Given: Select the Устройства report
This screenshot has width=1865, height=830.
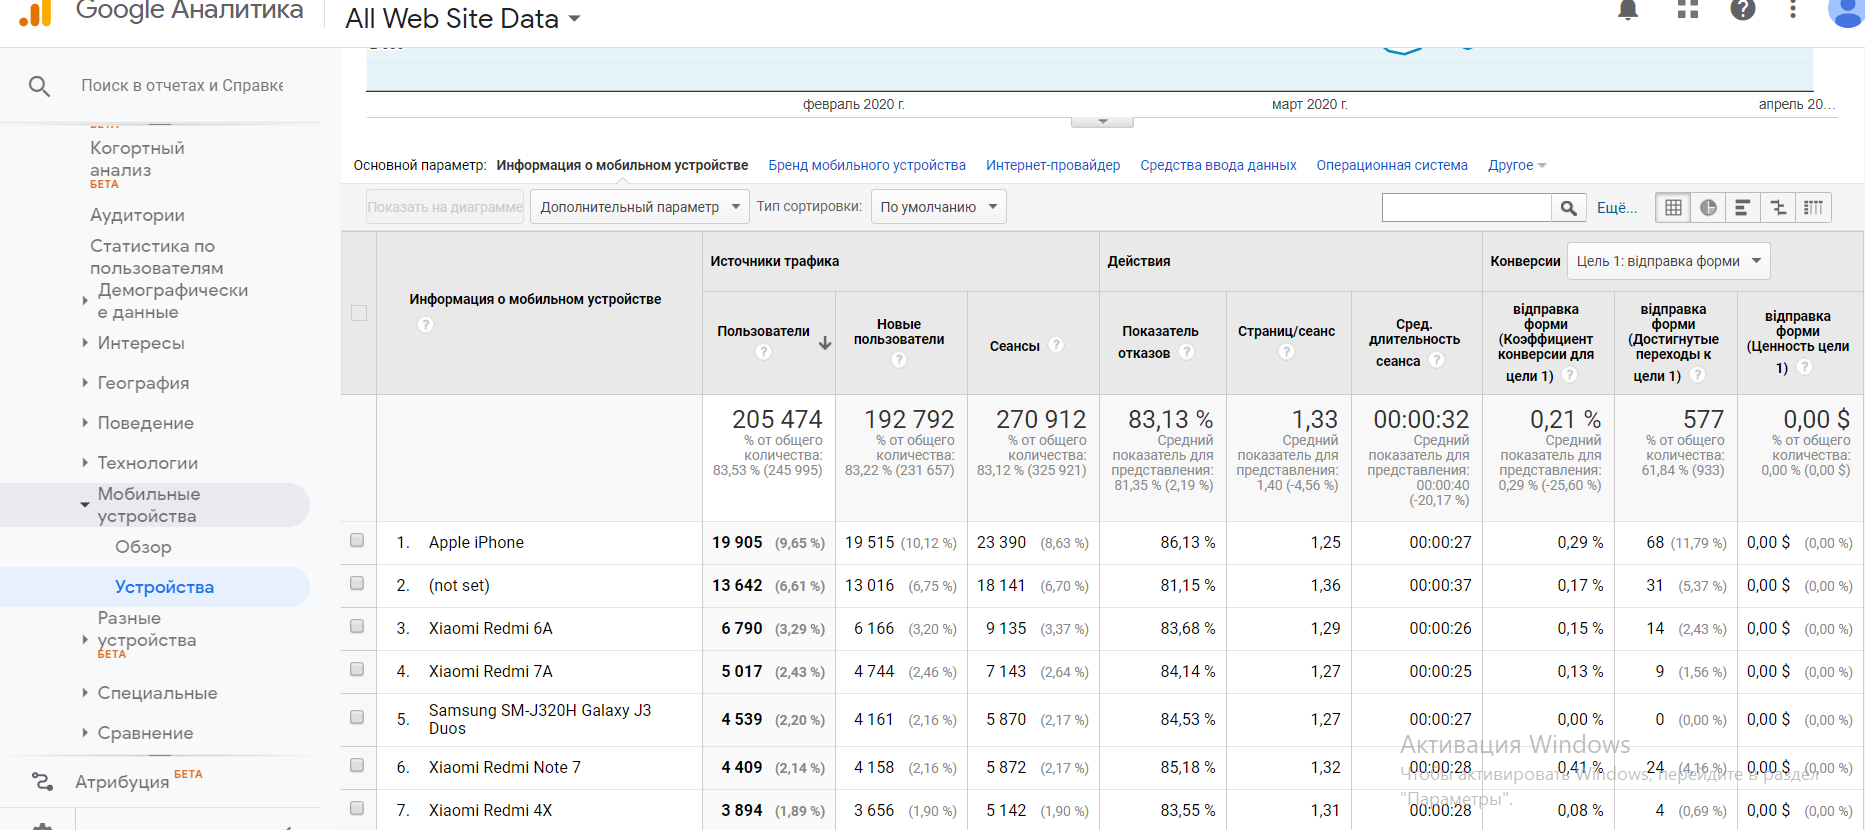Looking at the screenshot, I should tap(164, 587).
